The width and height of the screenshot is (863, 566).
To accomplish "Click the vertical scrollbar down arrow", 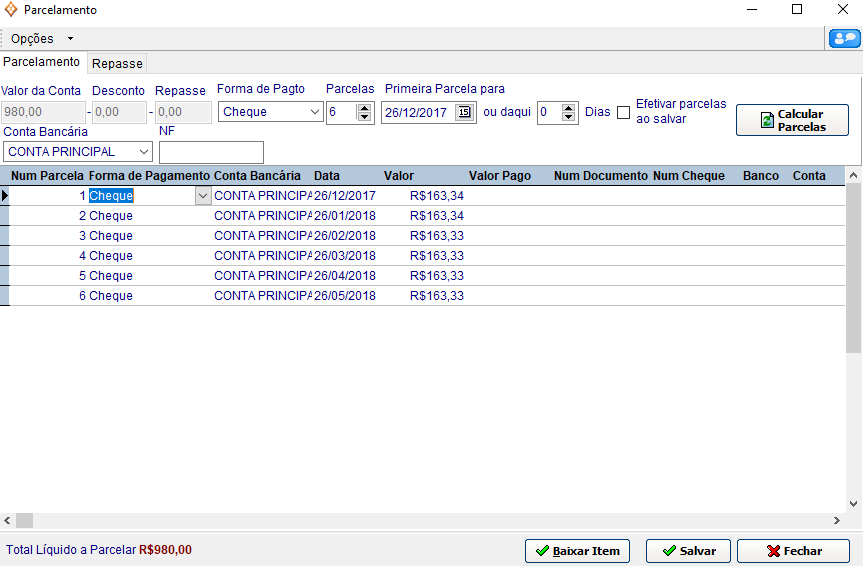I will pos(854,504).
